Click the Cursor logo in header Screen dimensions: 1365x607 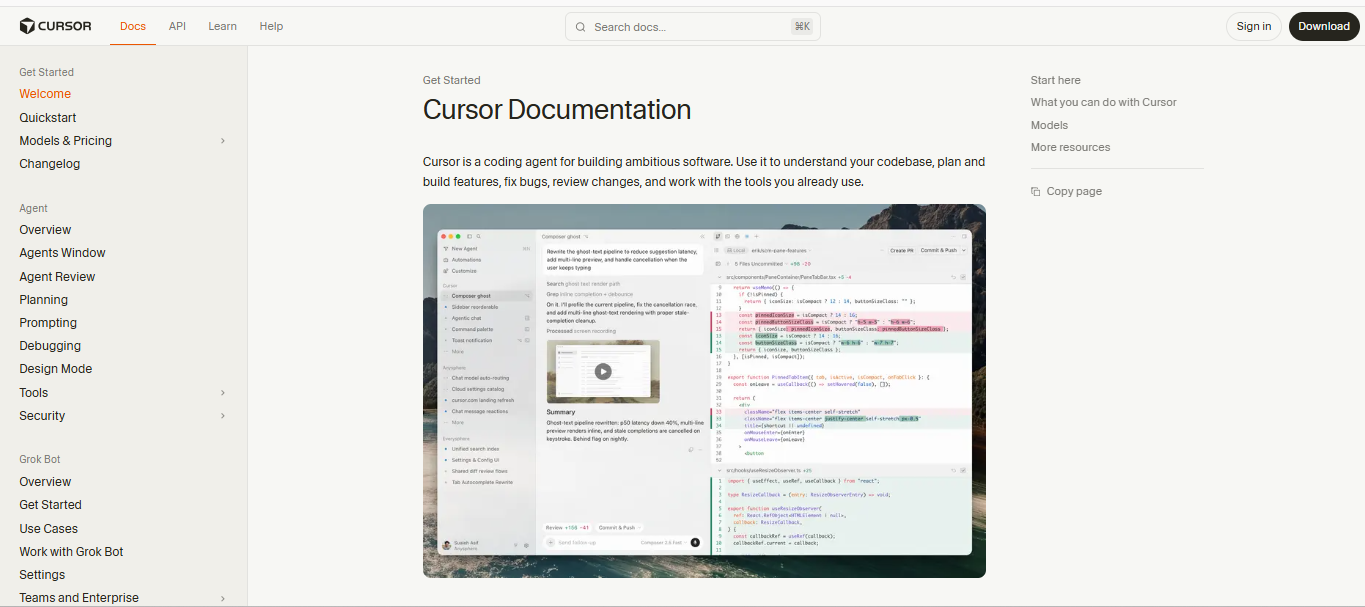click(x=55, y=26)
